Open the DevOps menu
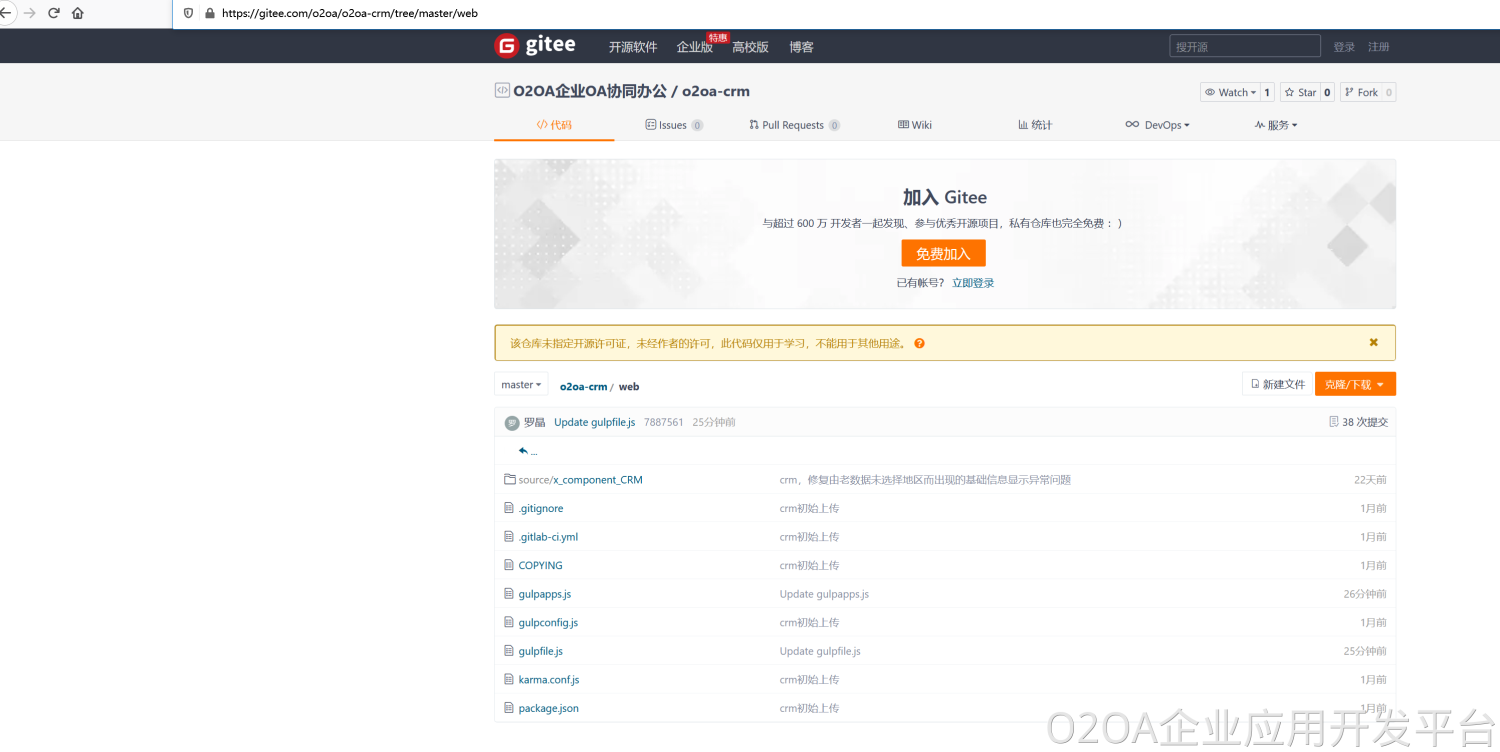 (x=1157, y=125)
